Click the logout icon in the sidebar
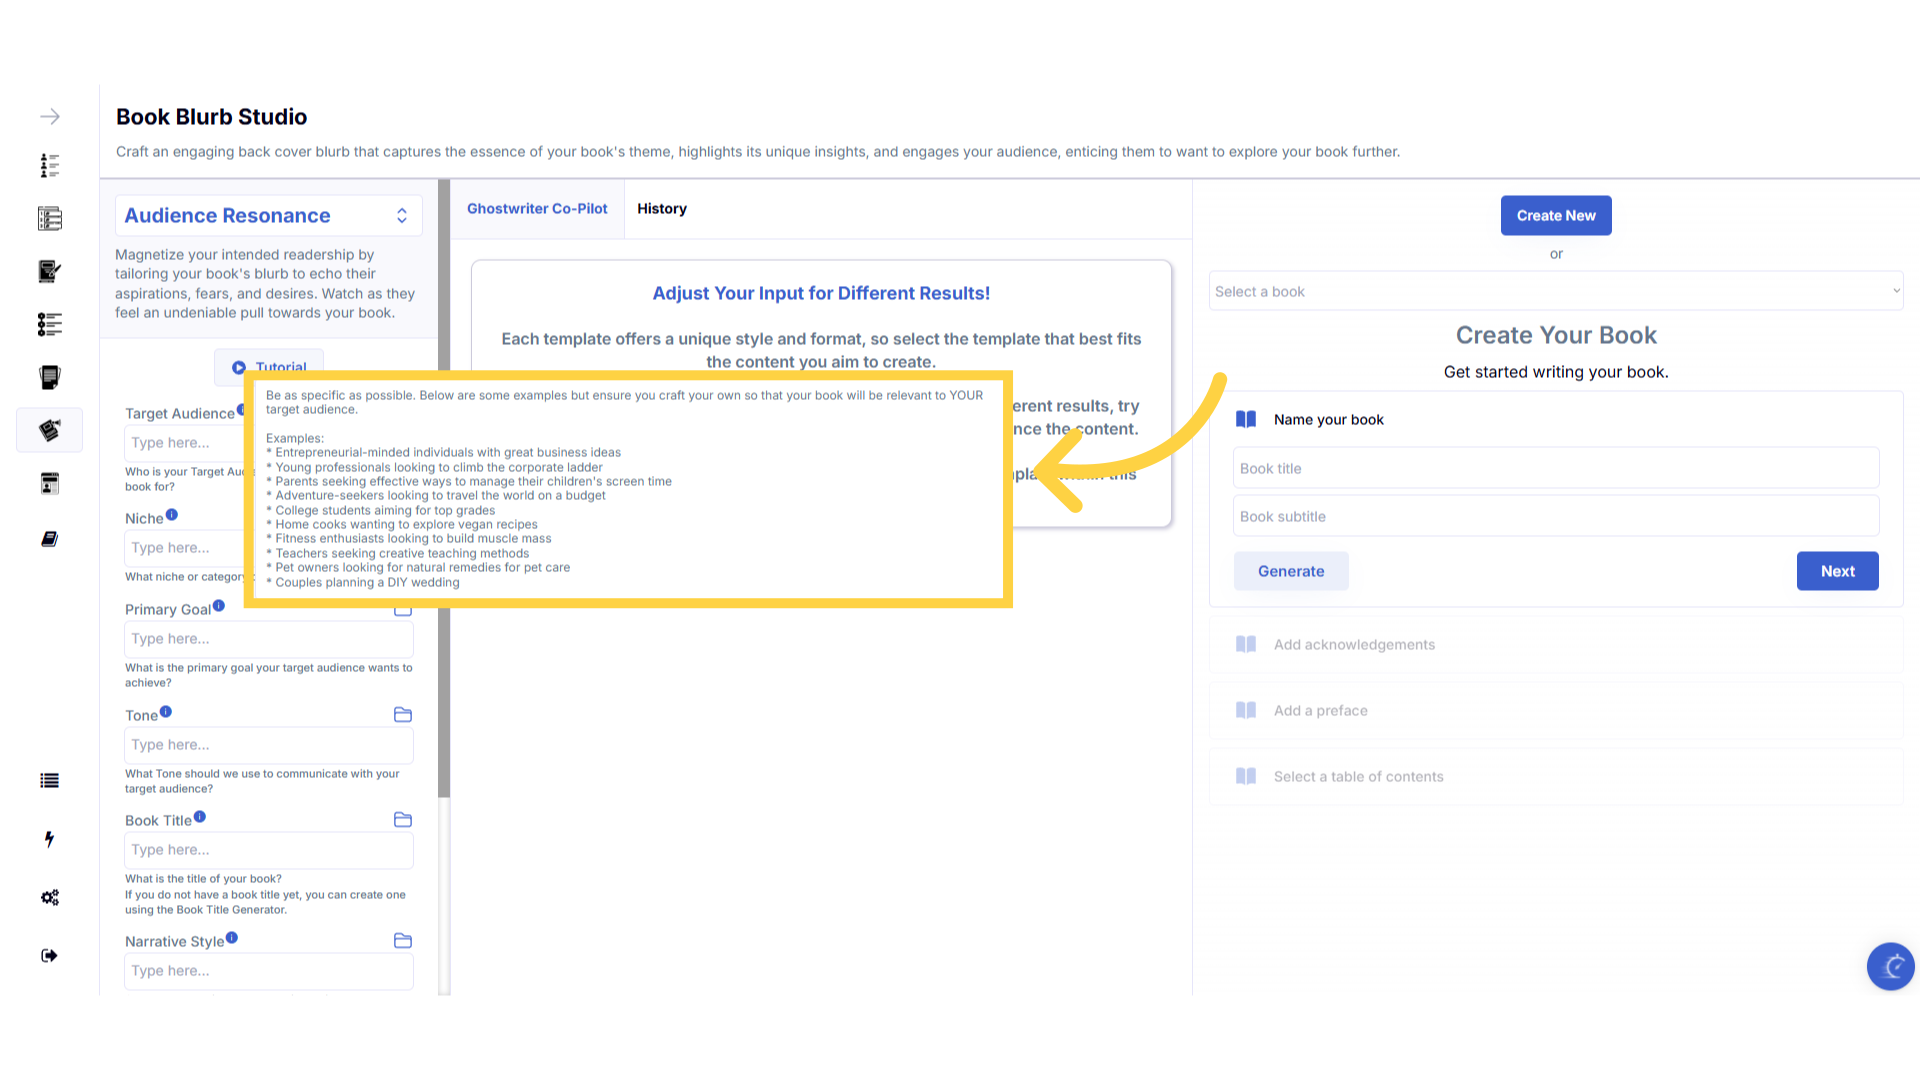The image size is (1920, 1080). [x=49, y=956]
